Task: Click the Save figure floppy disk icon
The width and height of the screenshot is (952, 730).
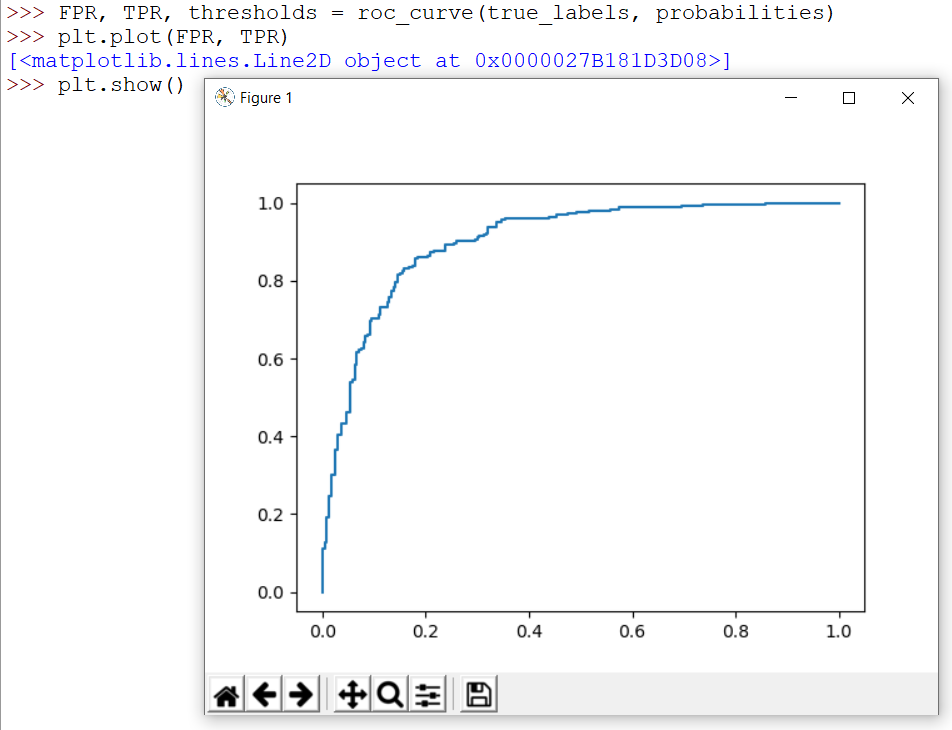Action: click(477, 693)
